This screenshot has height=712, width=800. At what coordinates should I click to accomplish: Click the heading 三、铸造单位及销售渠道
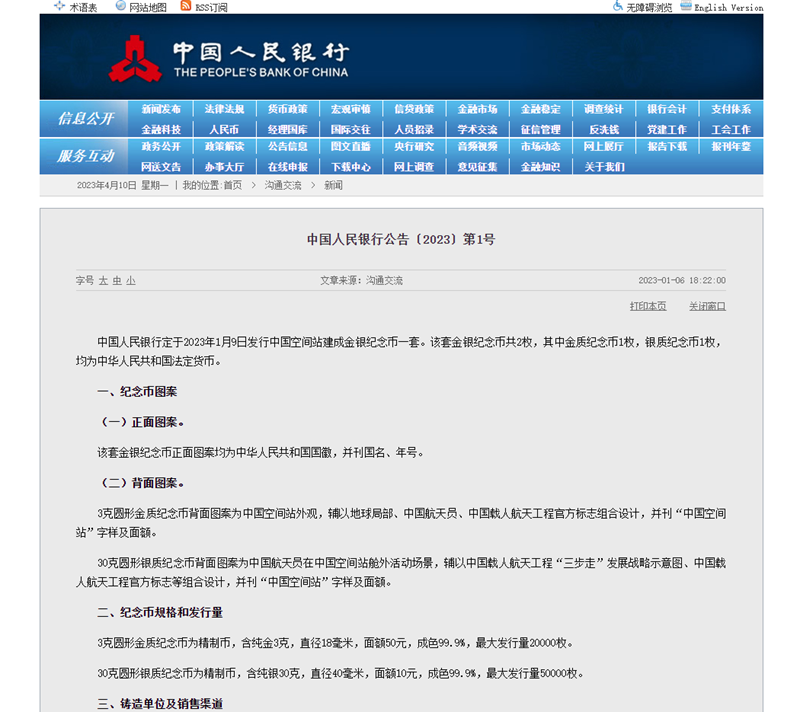click(x=160, y=704)
